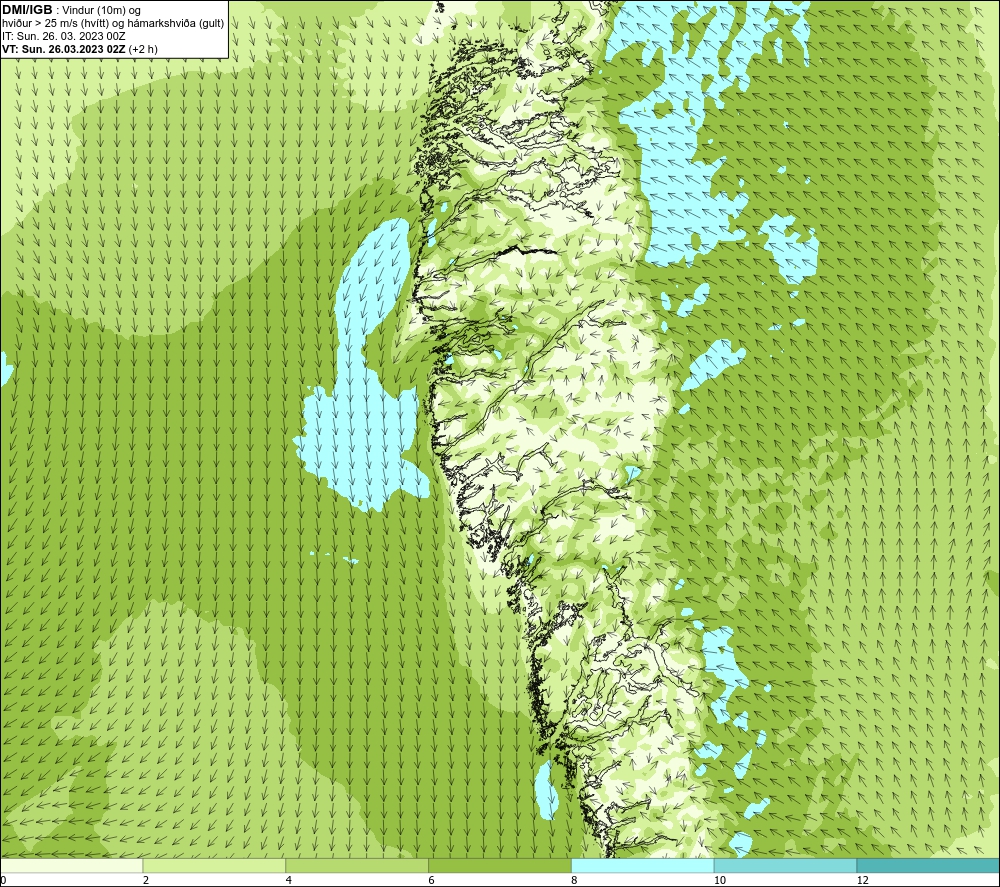Click the '8' scale label
This screenshot has width=1000, height=887.
click(575, 880)
